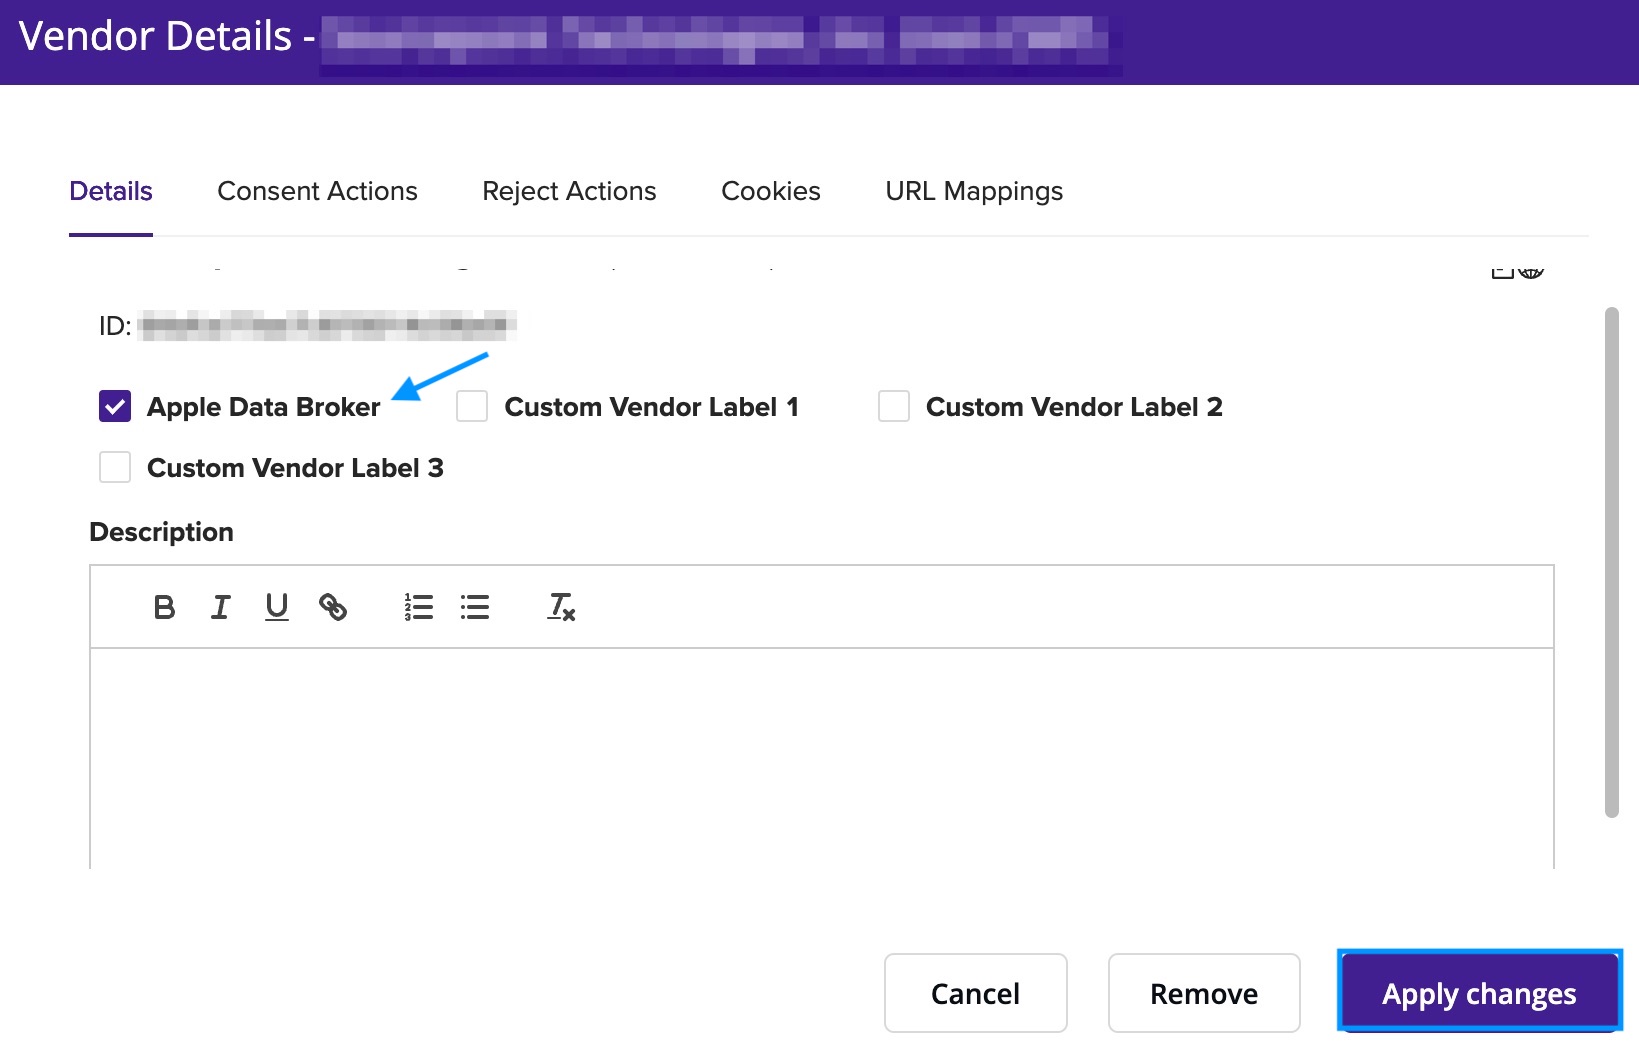
Task: Enable Custom Vendor Label 1 checkbox
Action: pos(472,406)
